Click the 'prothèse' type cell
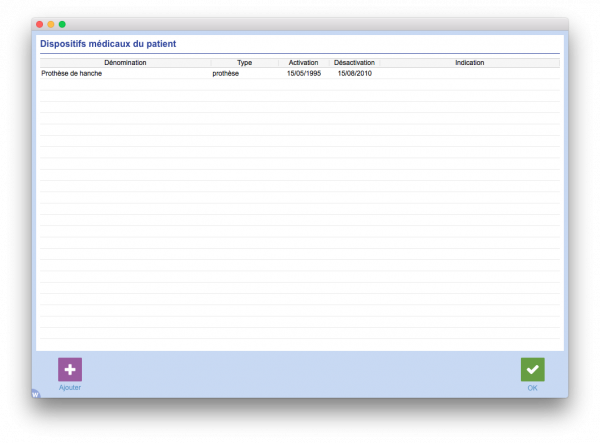 click(226, 73)
